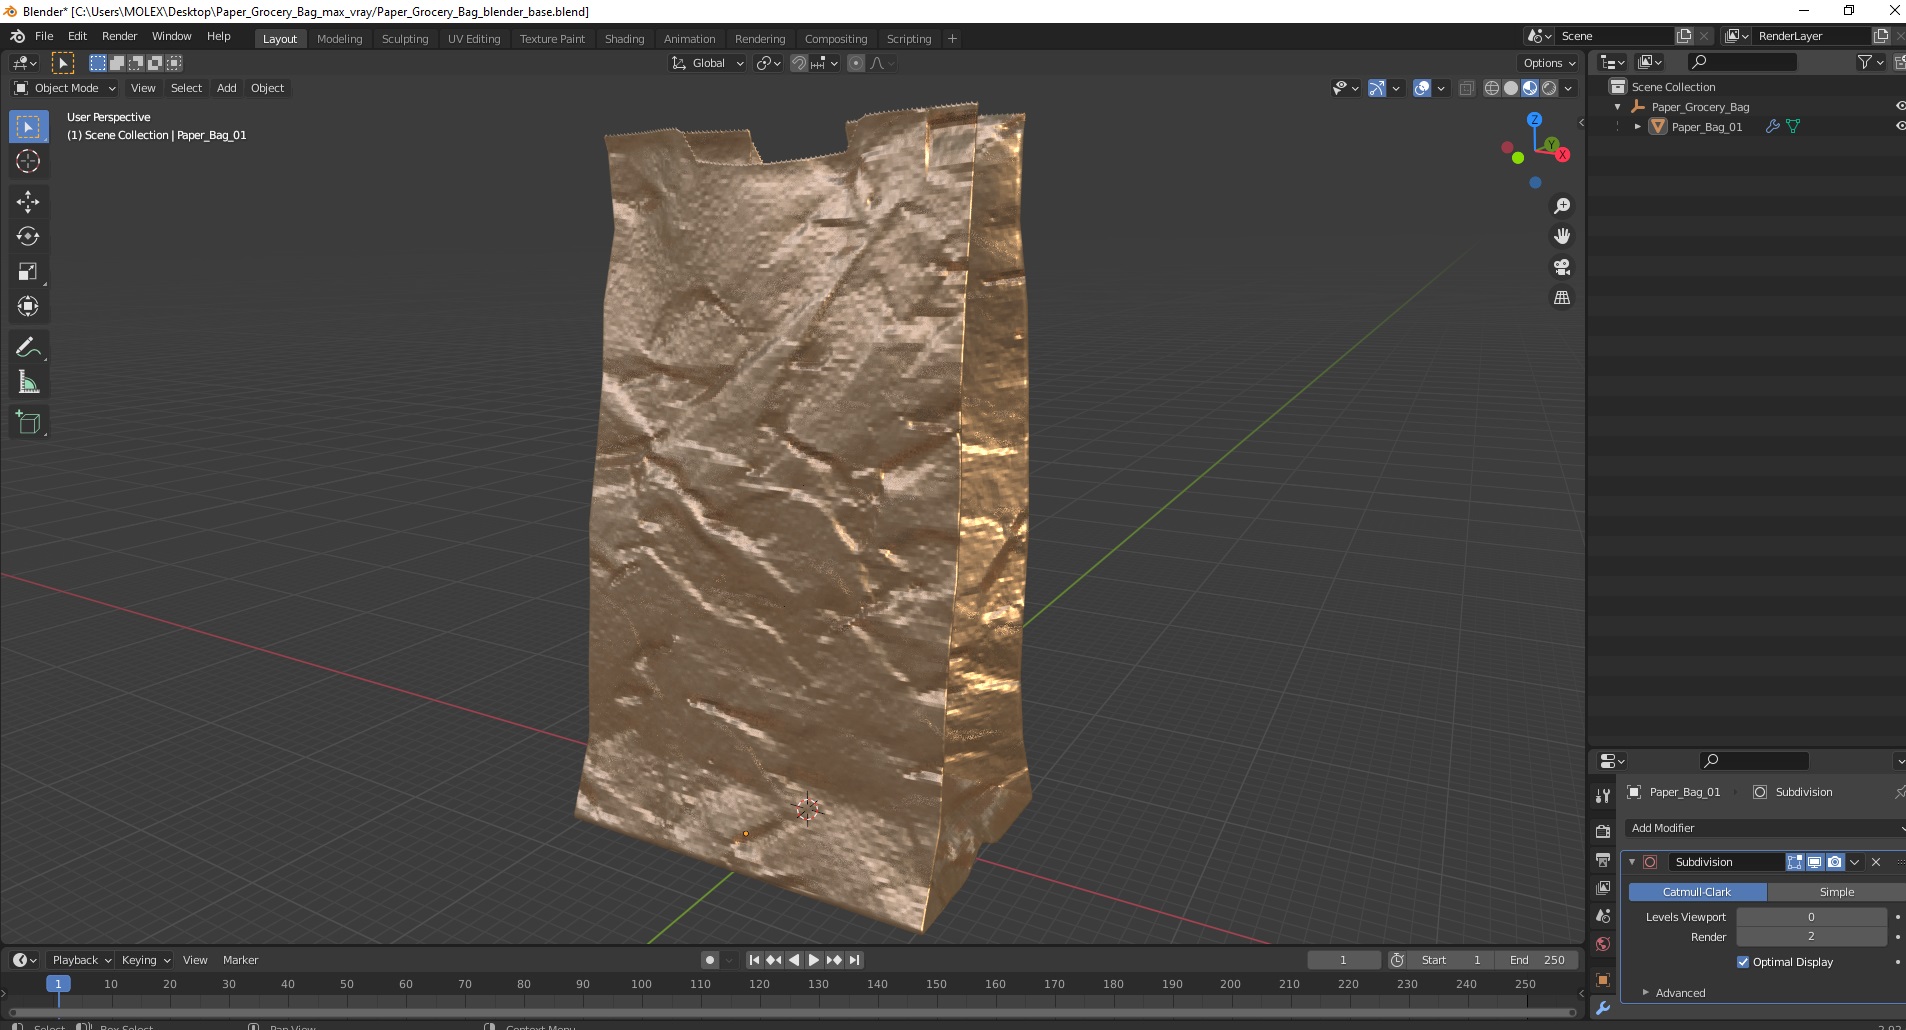Toggle X-ray display
This screenshot has height=1030, width=1906.
pyautogui.click(x=1466, y=88)
